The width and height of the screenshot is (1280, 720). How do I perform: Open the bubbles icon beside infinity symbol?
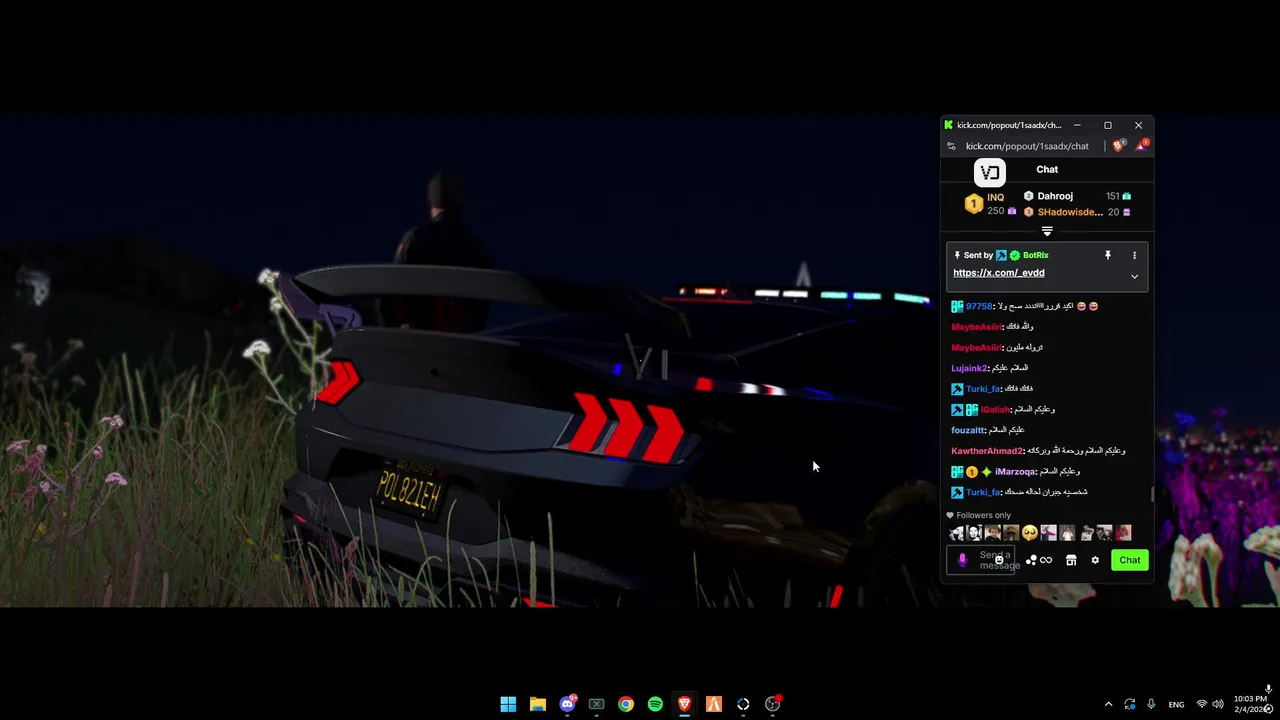(x=1031, y=560)
